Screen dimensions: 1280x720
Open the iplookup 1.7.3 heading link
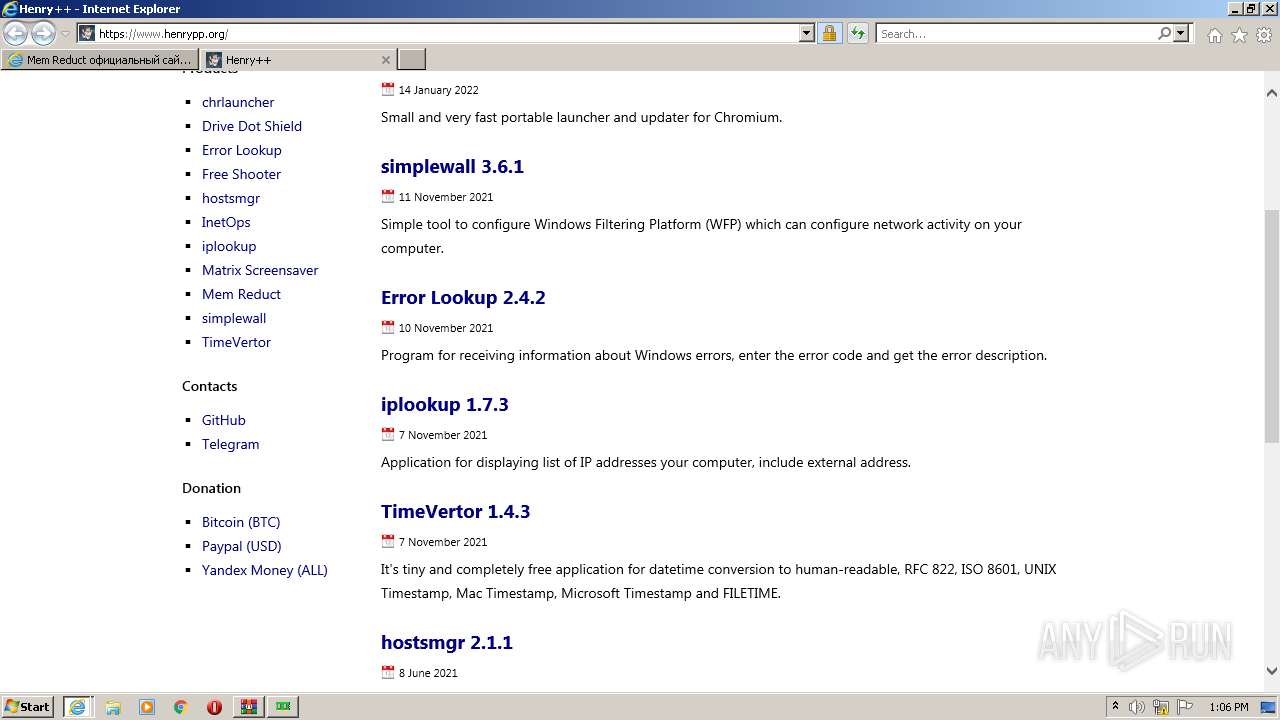pyautogui.click(x=445, y=404)
